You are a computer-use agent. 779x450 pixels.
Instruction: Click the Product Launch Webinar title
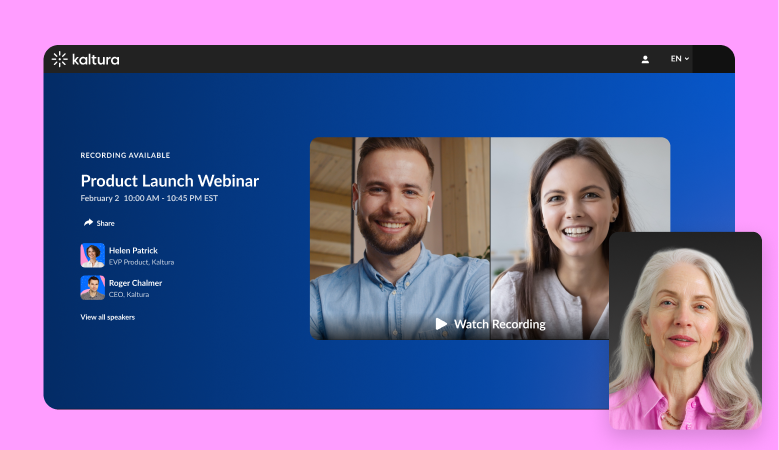click(169, 181)
